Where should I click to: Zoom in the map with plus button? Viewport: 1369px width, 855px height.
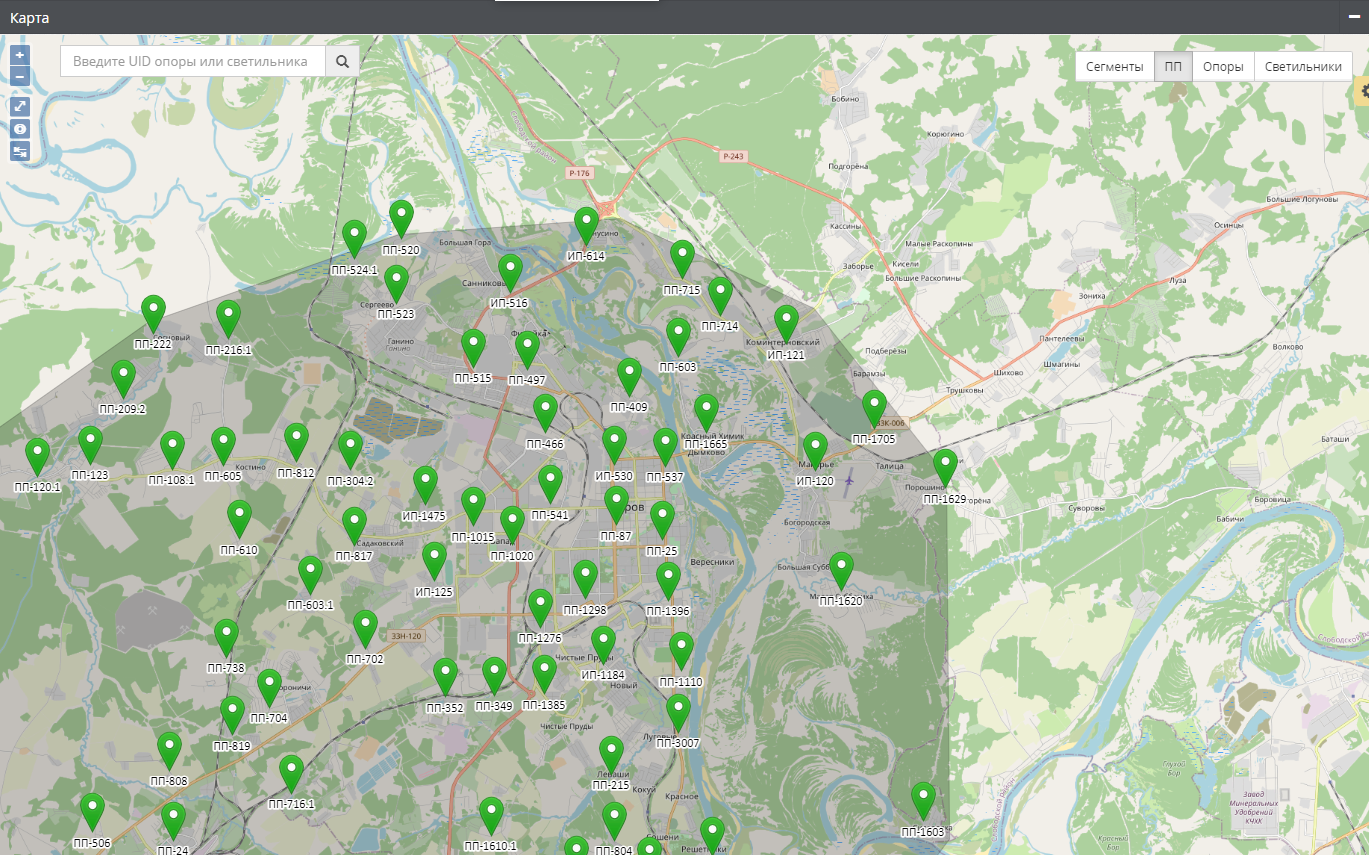20,55
